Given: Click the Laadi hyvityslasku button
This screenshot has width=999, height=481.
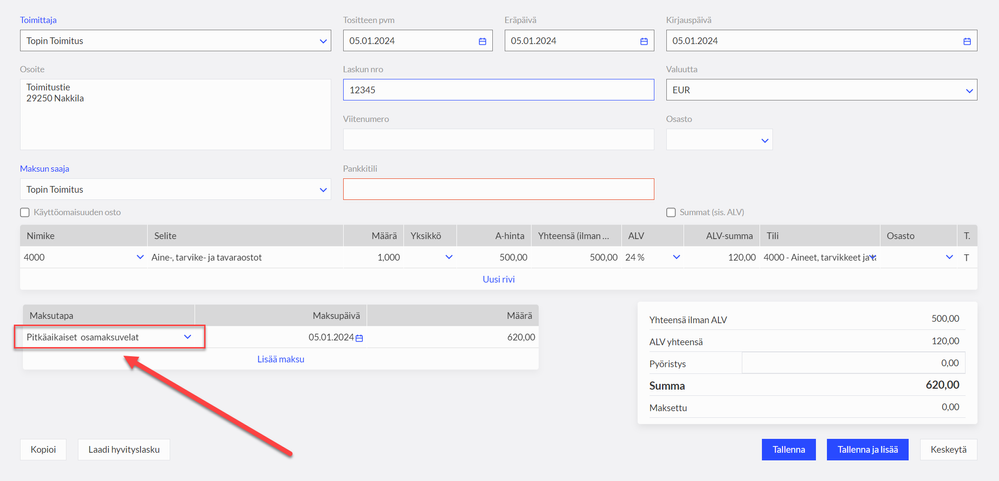Looking at the screenshot, I should [123, 450].
